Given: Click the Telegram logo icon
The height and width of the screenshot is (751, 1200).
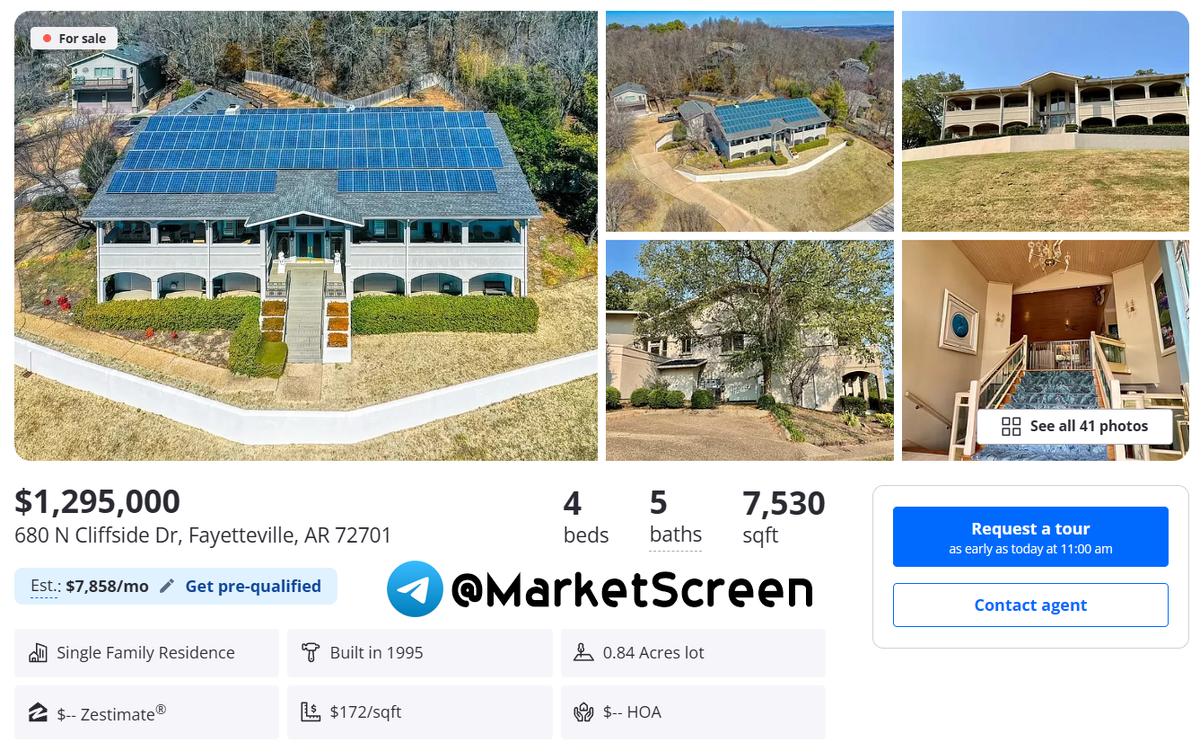Looking at the screenshot, I should point(415,589).
